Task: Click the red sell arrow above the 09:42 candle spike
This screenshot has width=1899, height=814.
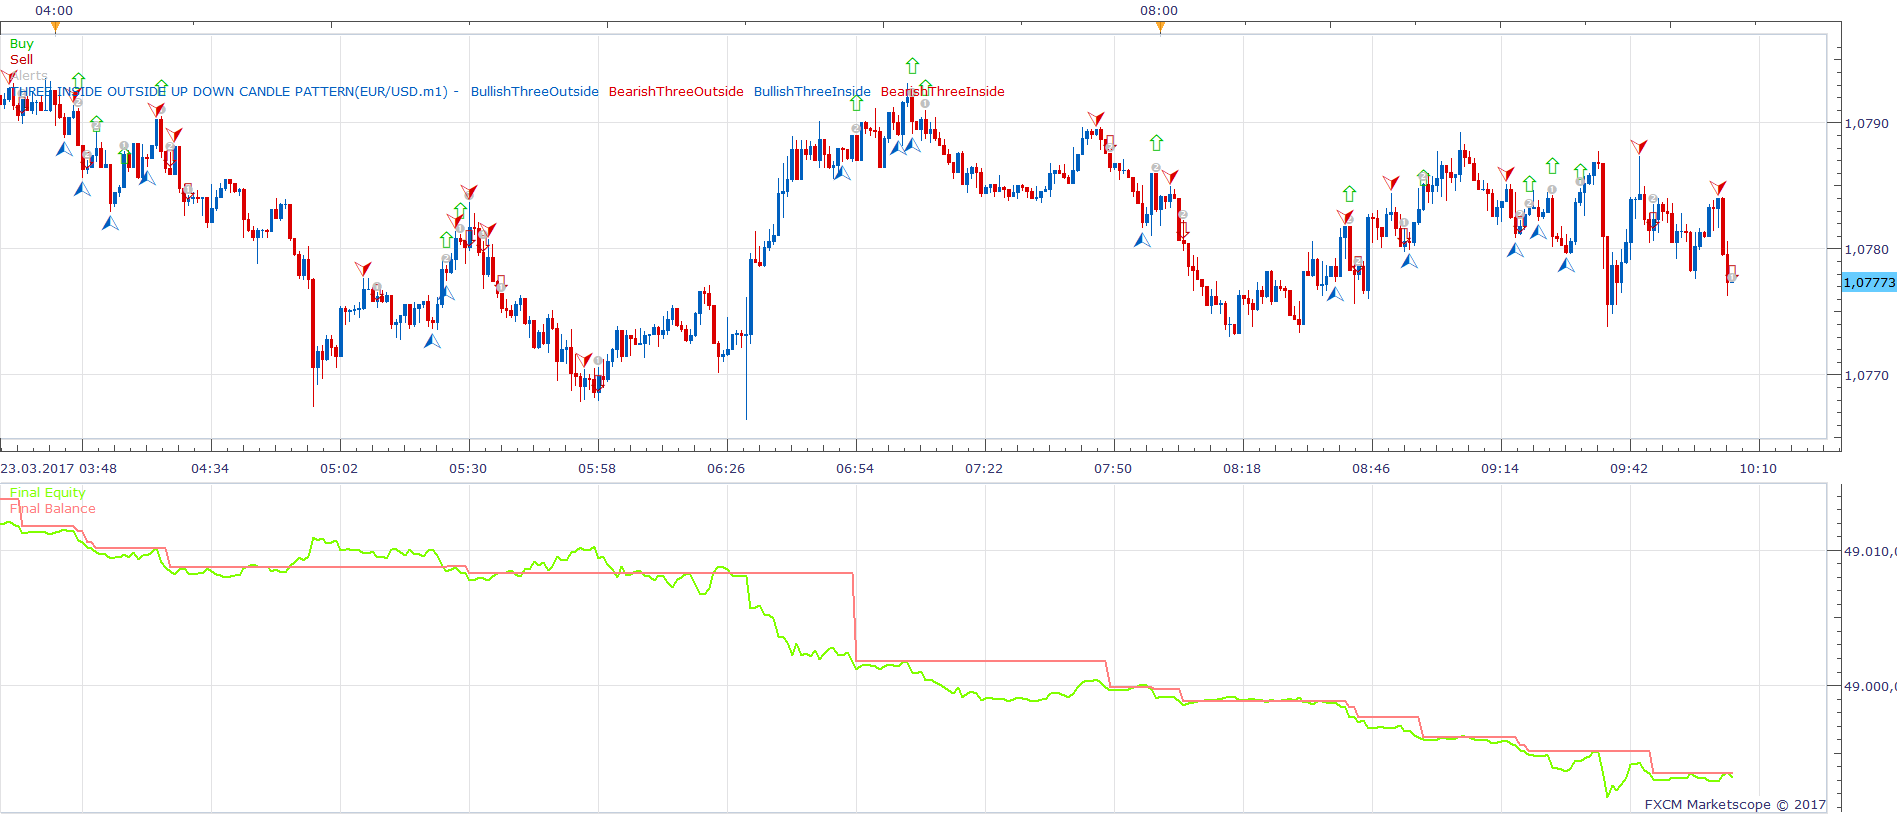Action: (x=1638, y=147)
